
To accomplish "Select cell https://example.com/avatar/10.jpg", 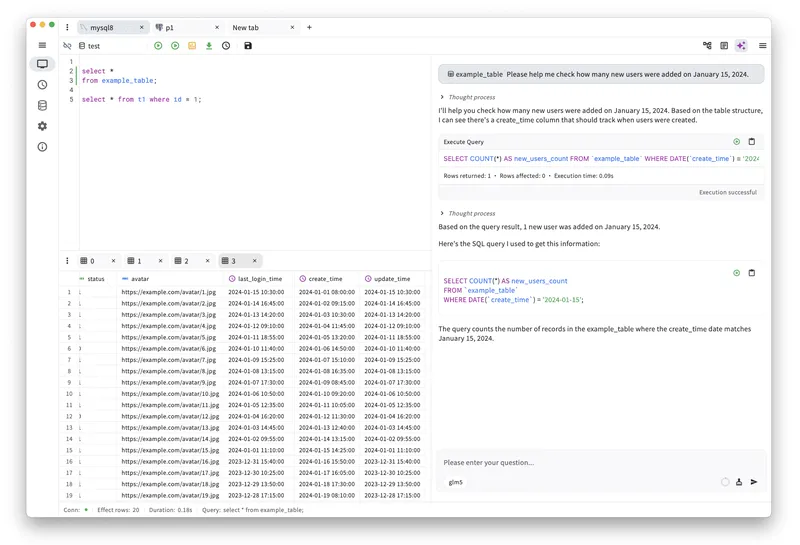I will (x=170, y=393).
